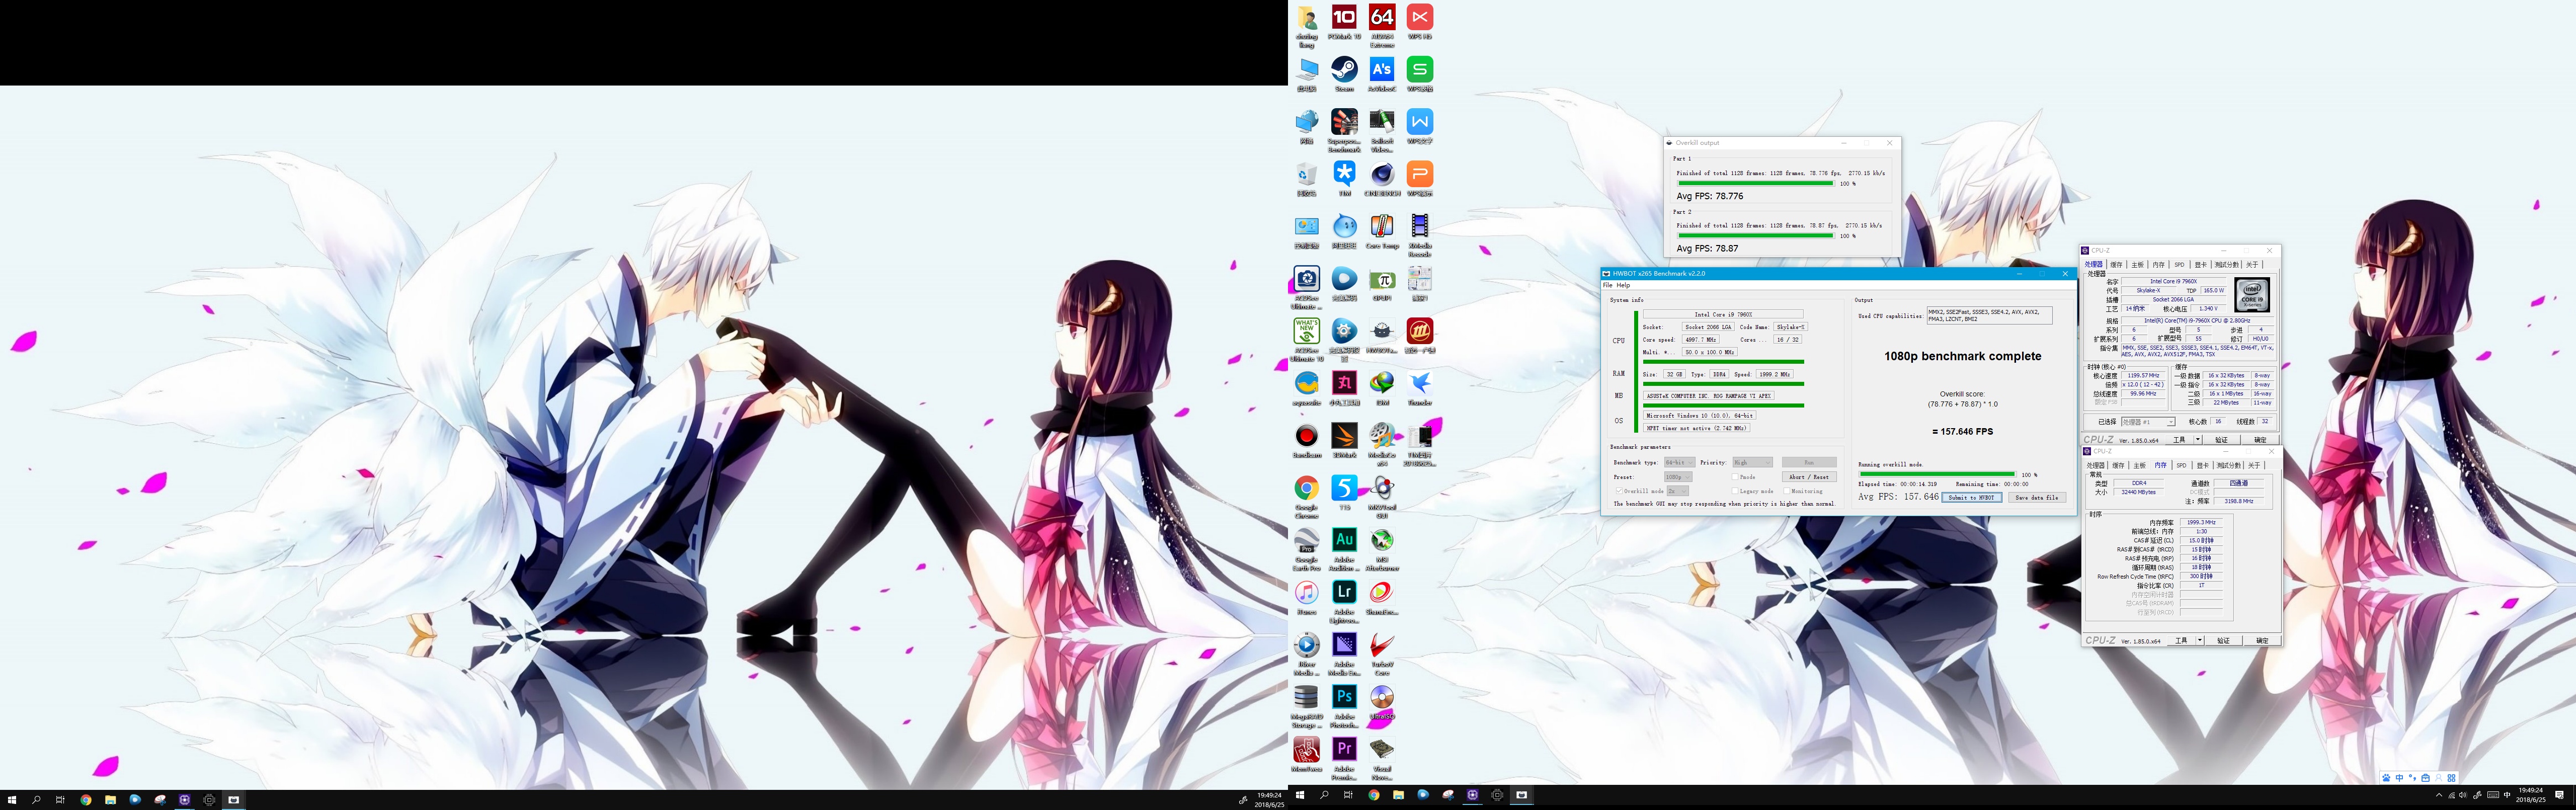Open the Superposition Benchmark desktop icon

(x=1344, y=131)
